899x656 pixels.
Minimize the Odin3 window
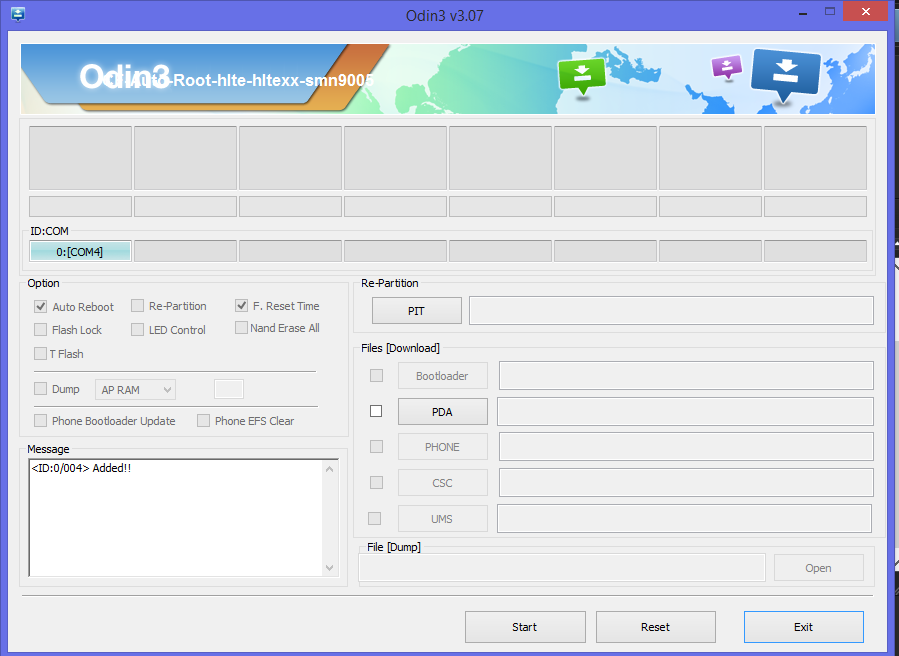(x=803, y=12)
